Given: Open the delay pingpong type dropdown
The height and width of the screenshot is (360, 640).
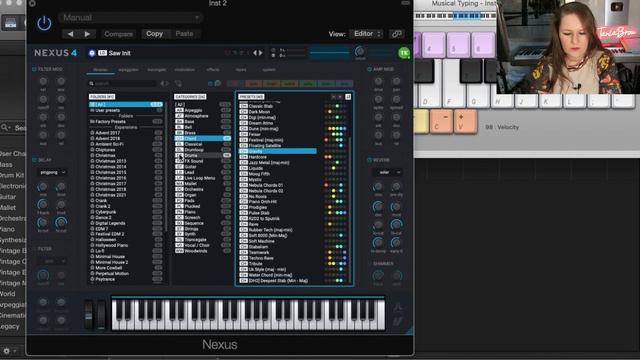Looking at the screenshot, I should pyautogui.click(x=52, y=173).
